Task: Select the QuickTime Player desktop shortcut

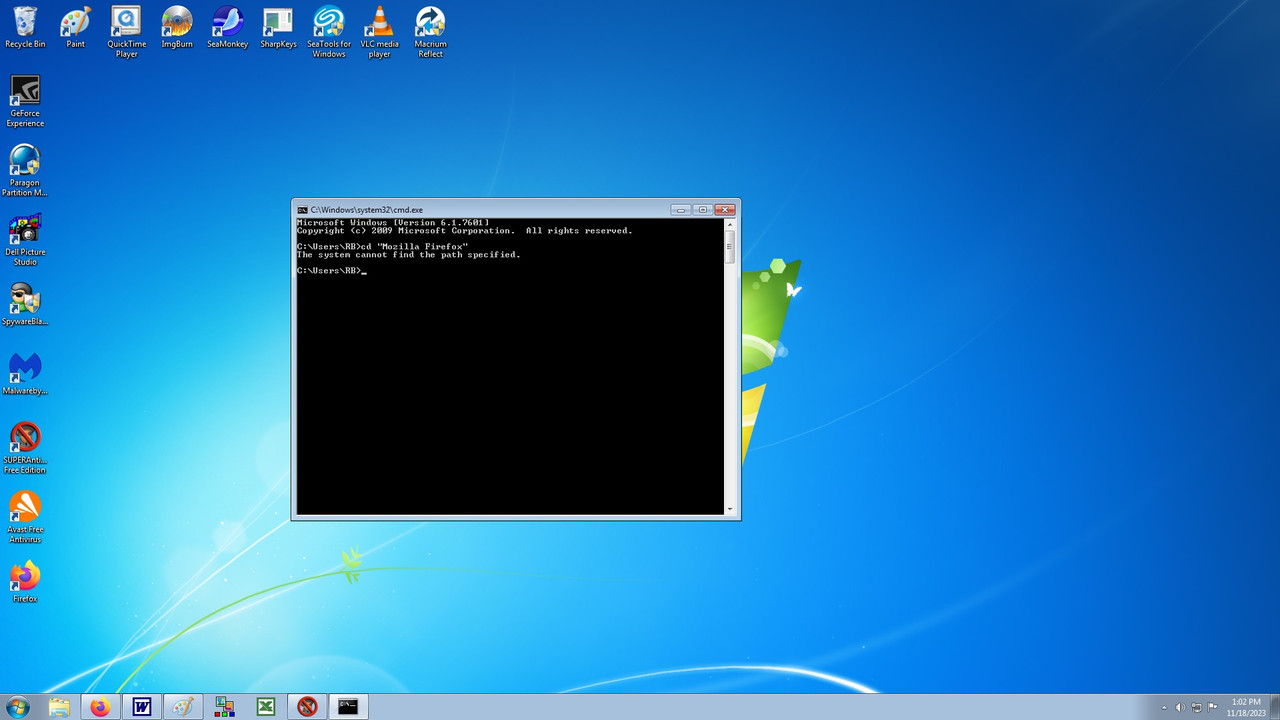Action: point(127,32)
